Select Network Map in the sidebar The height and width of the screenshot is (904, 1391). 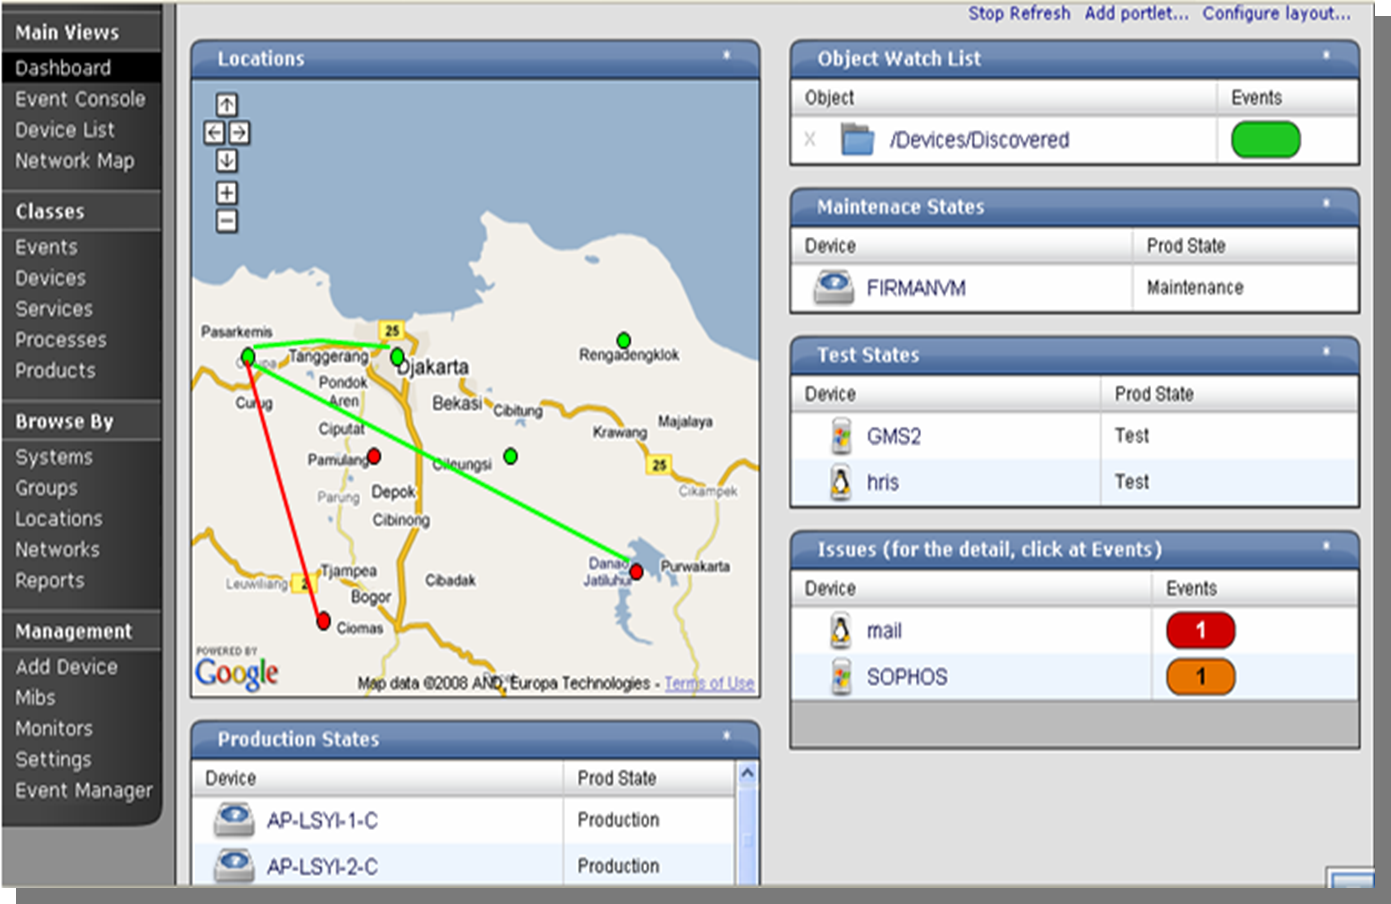pos(74,161)
